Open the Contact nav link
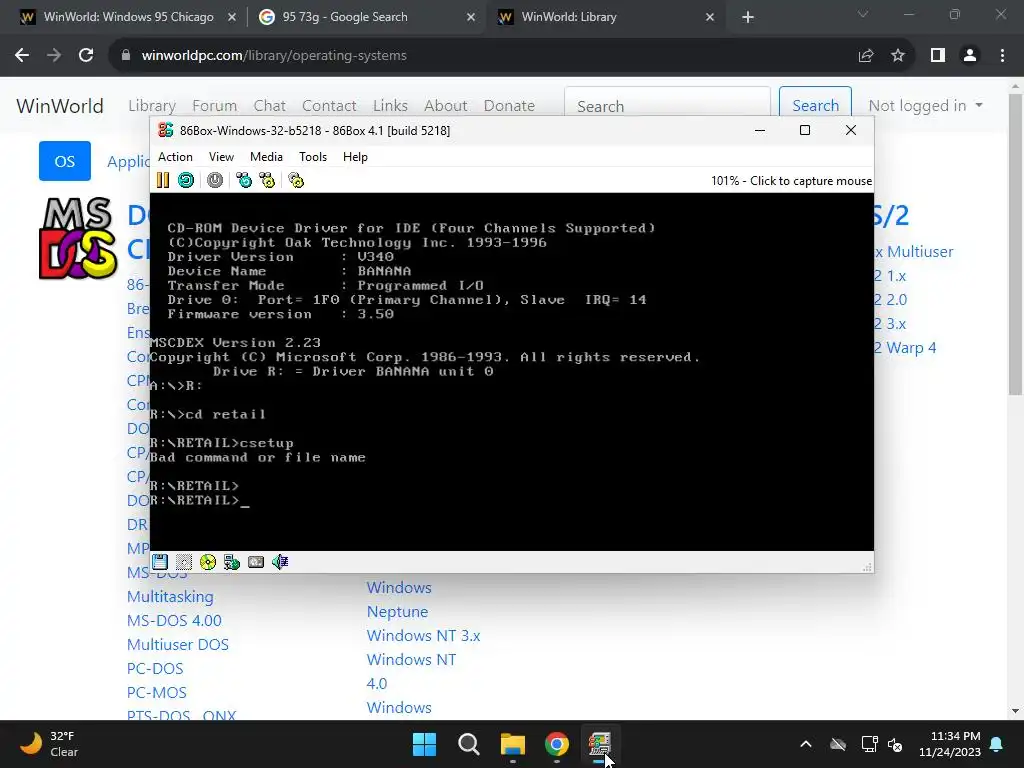This screenshot has height=768, width=1024. click(329, 106)
